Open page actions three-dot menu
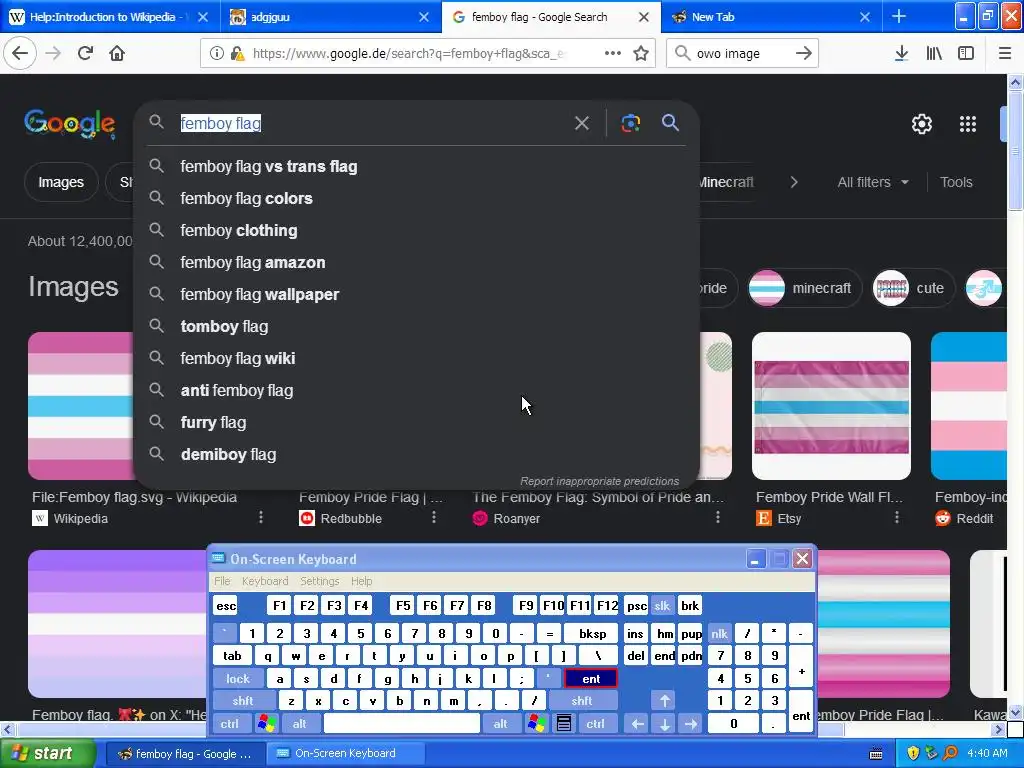 click(x=613, y=54)
